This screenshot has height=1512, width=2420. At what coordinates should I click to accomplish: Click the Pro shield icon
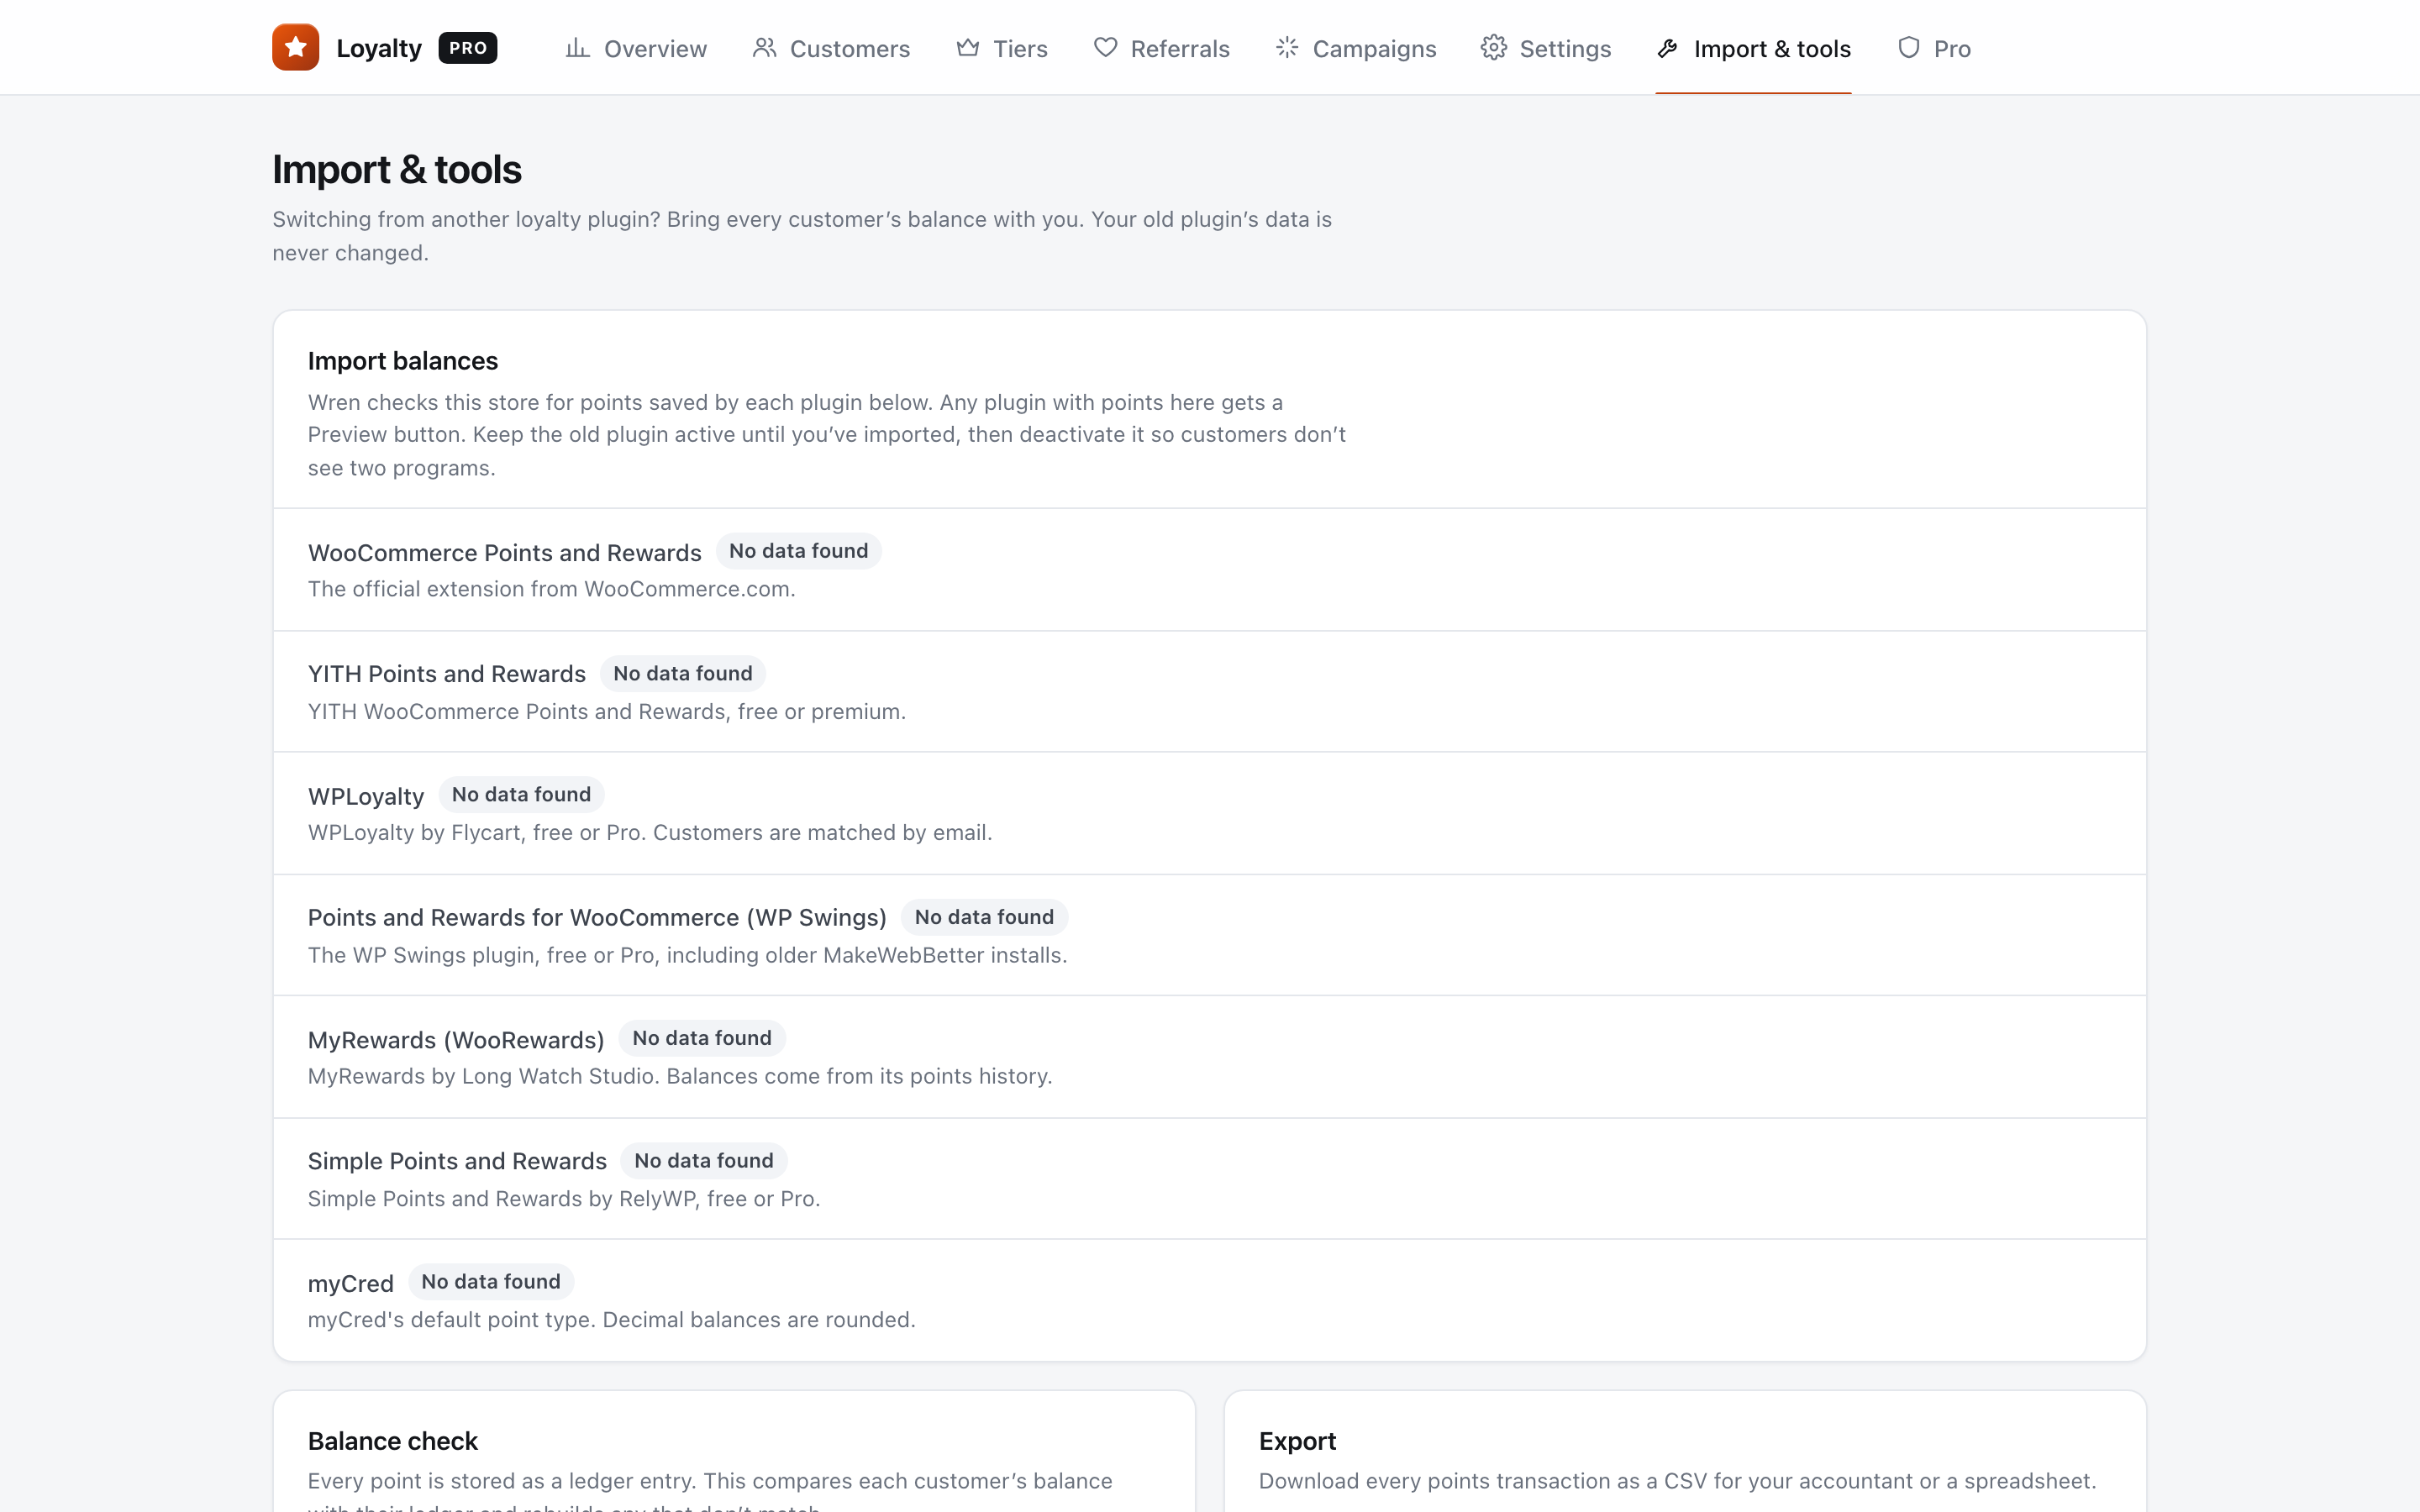tap(1908, 48)
